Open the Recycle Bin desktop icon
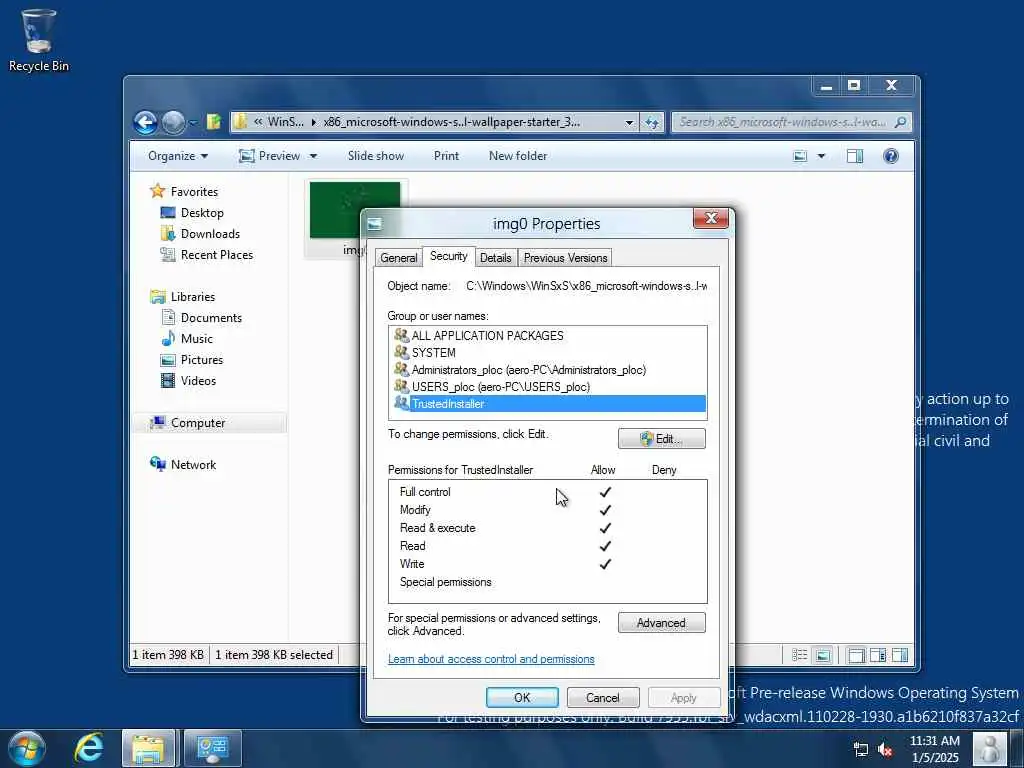 [38, 40]
